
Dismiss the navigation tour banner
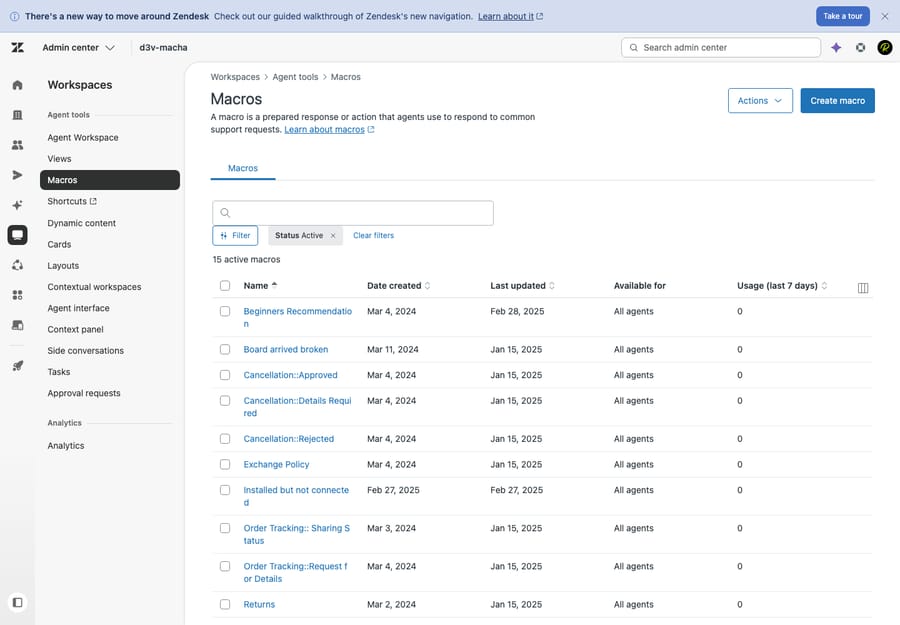pos(885,16)
